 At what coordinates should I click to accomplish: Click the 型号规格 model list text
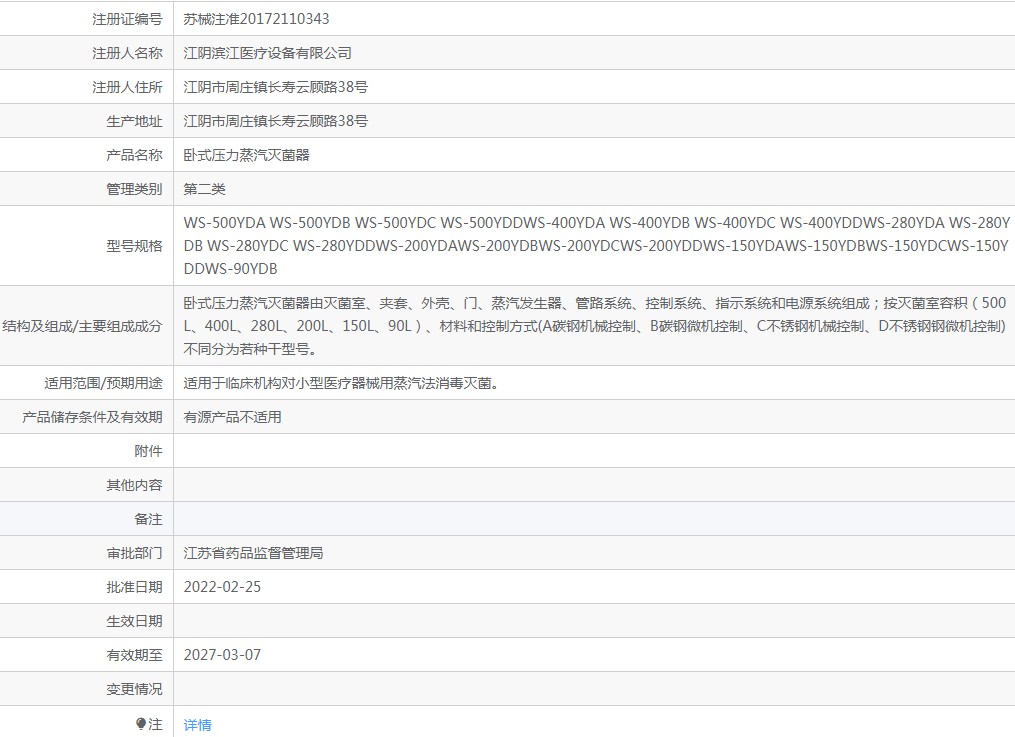tap(596, 246)
